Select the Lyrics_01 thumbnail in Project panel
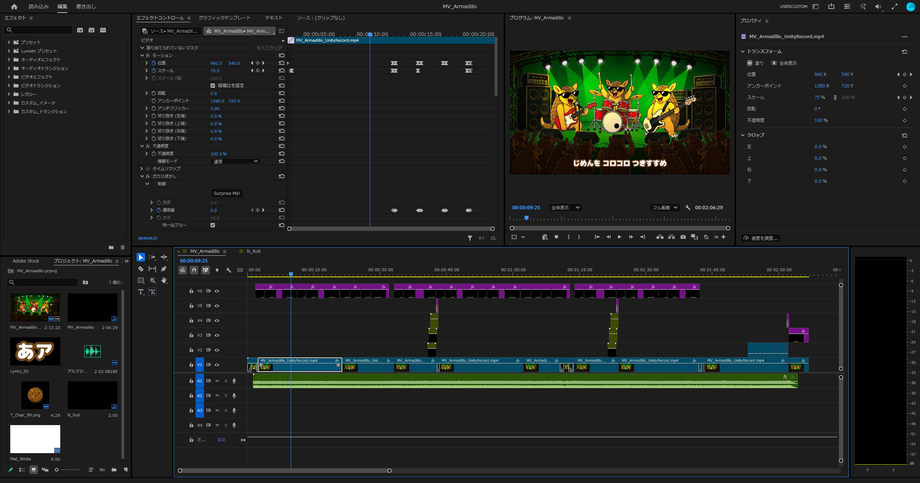The height and width of the screenshot is (483, 920). pyautogui.click(x=35, y=352)
